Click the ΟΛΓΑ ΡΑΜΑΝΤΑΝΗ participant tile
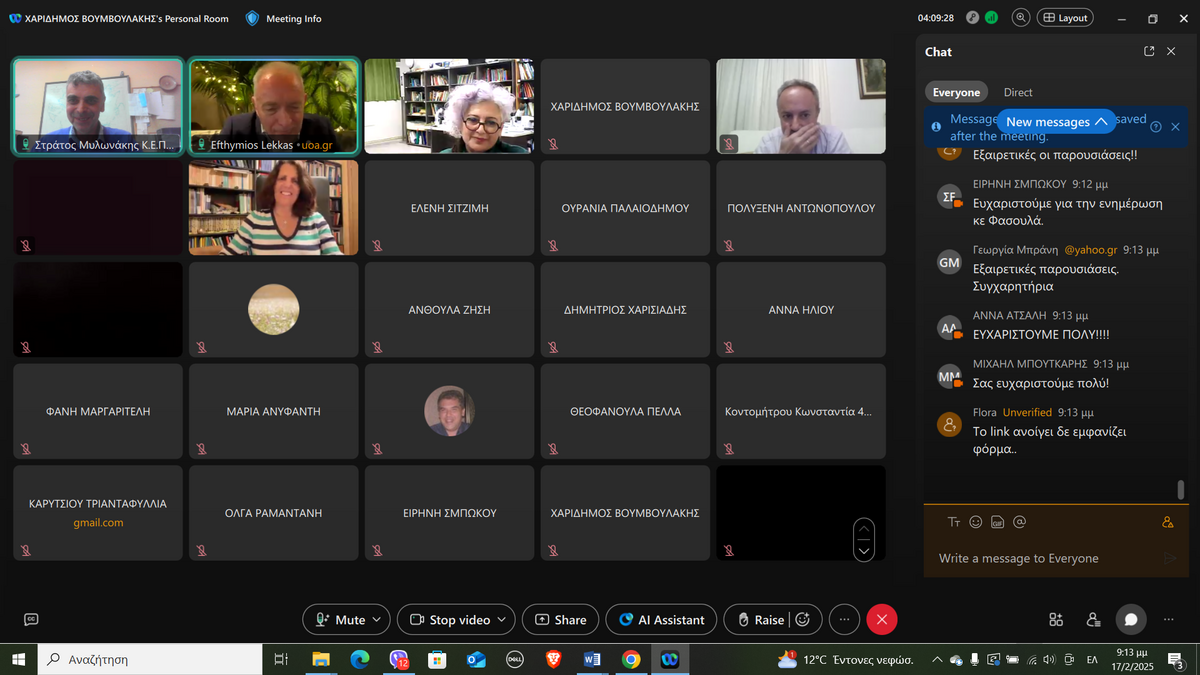This screenshot has width=1200, height=675. click(x=273, y=512)
